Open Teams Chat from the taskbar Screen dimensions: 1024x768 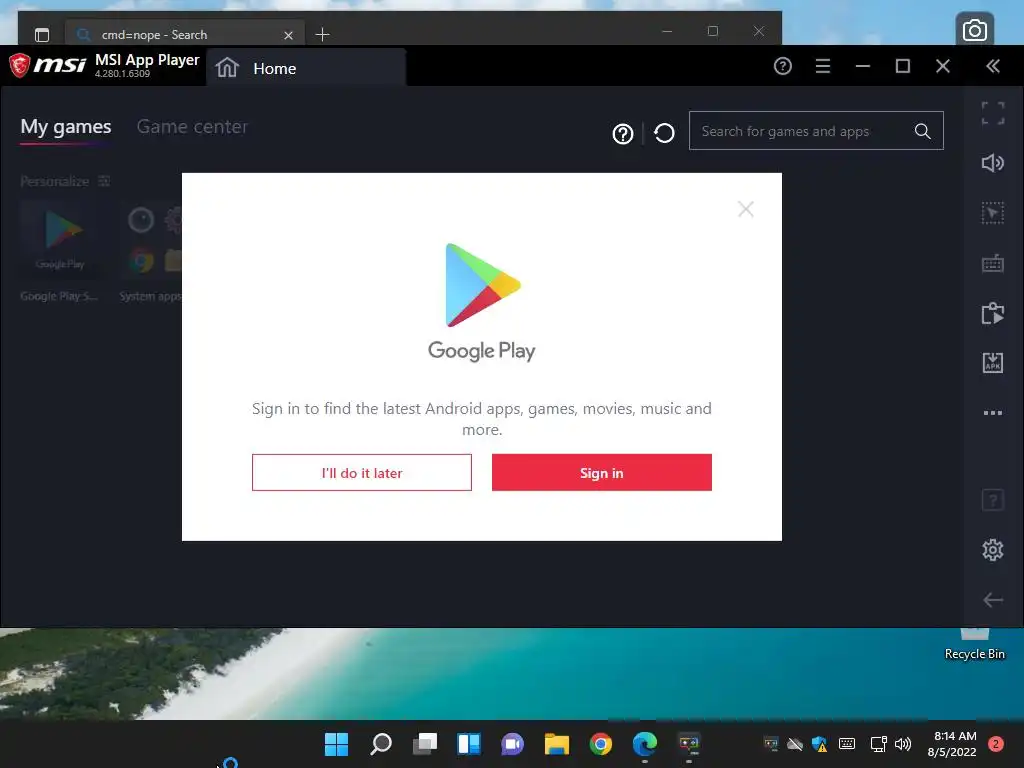(513, 743)
